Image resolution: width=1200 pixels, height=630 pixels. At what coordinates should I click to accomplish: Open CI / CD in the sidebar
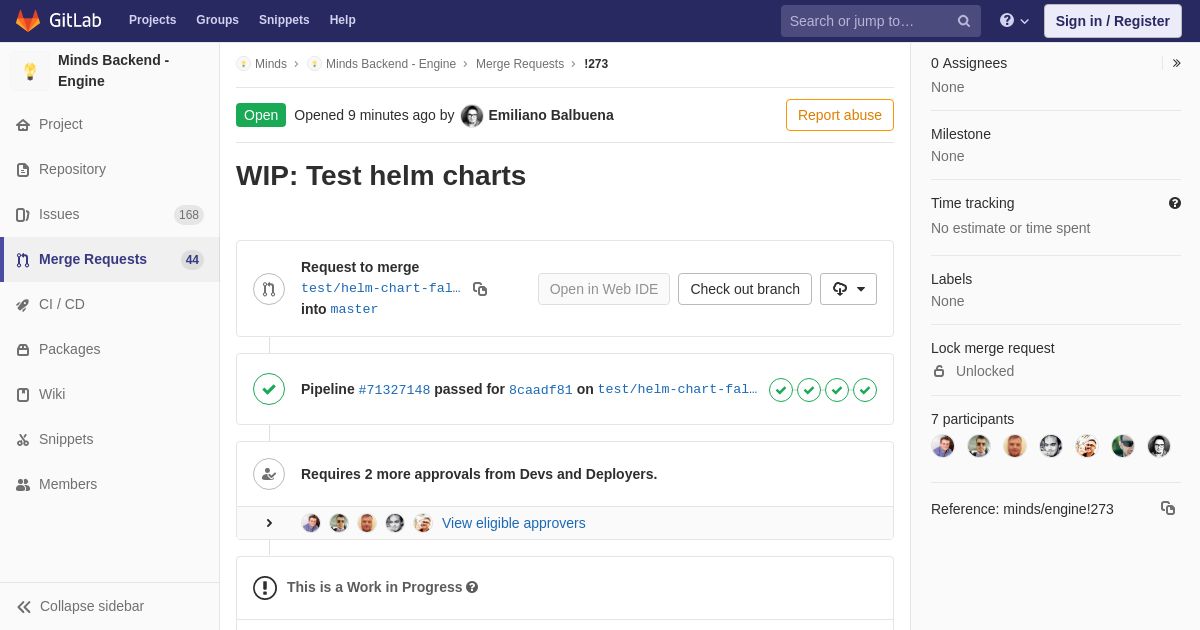(x=62, y=304)
